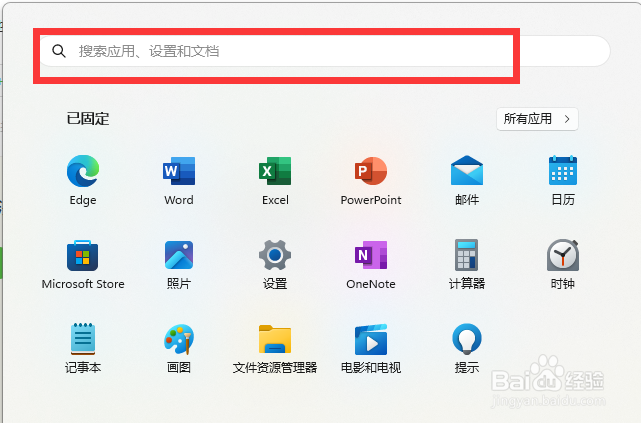
Task: Open 设置 settings gear icon
Action: [x=275, y=255]
